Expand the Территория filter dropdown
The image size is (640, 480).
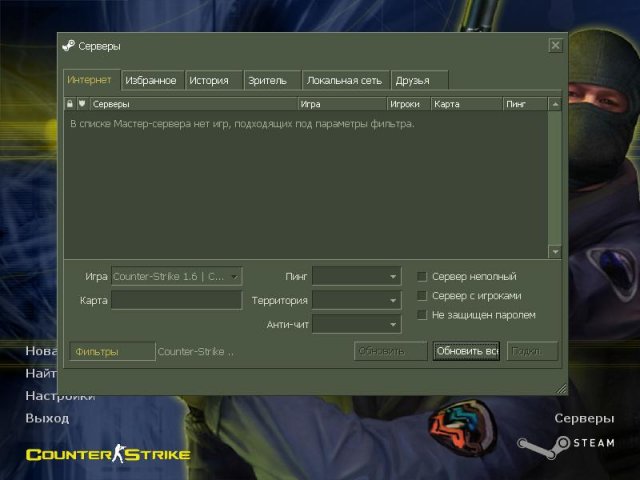point(356,300)
